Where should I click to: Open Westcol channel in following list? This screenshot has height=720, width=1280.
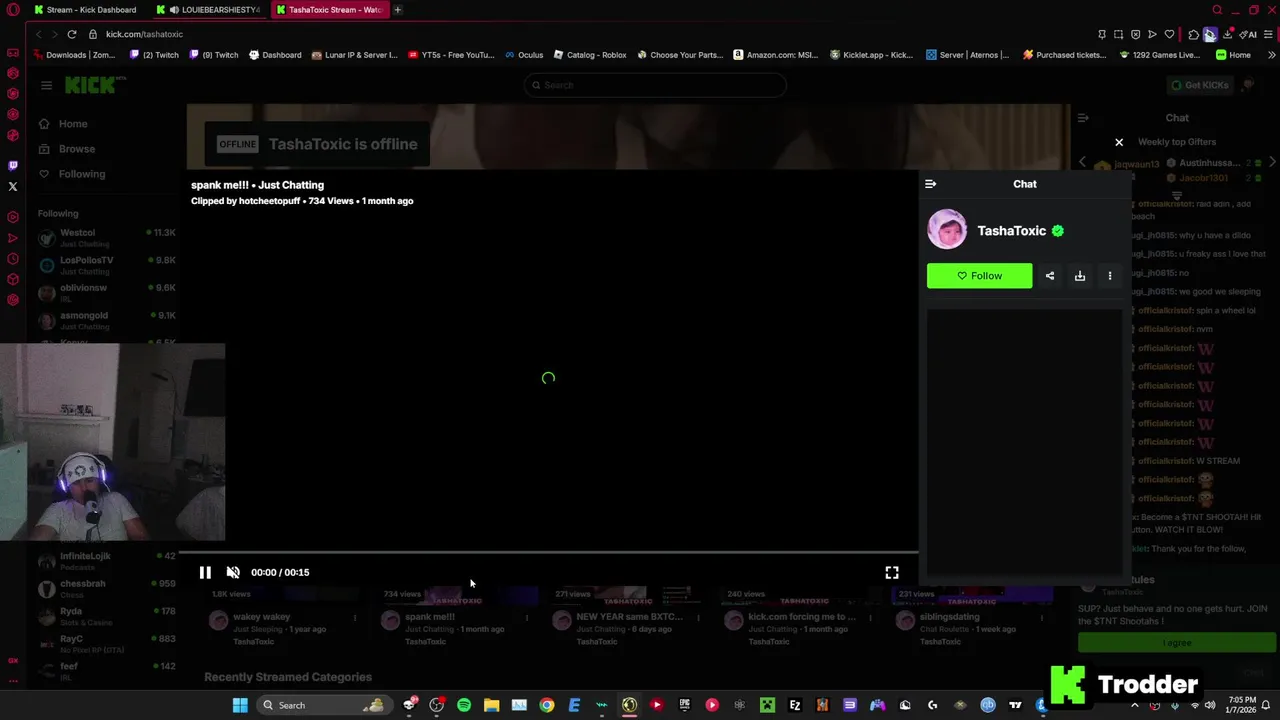click(106, 238)
